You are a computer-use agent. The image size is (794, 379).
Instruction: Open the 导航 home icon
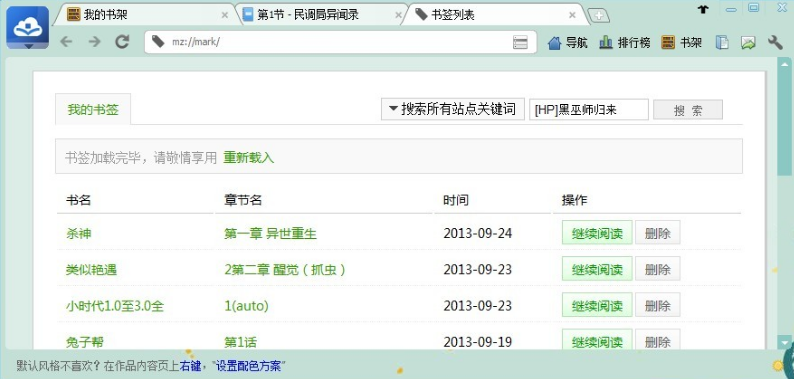[x=568, y=43]
